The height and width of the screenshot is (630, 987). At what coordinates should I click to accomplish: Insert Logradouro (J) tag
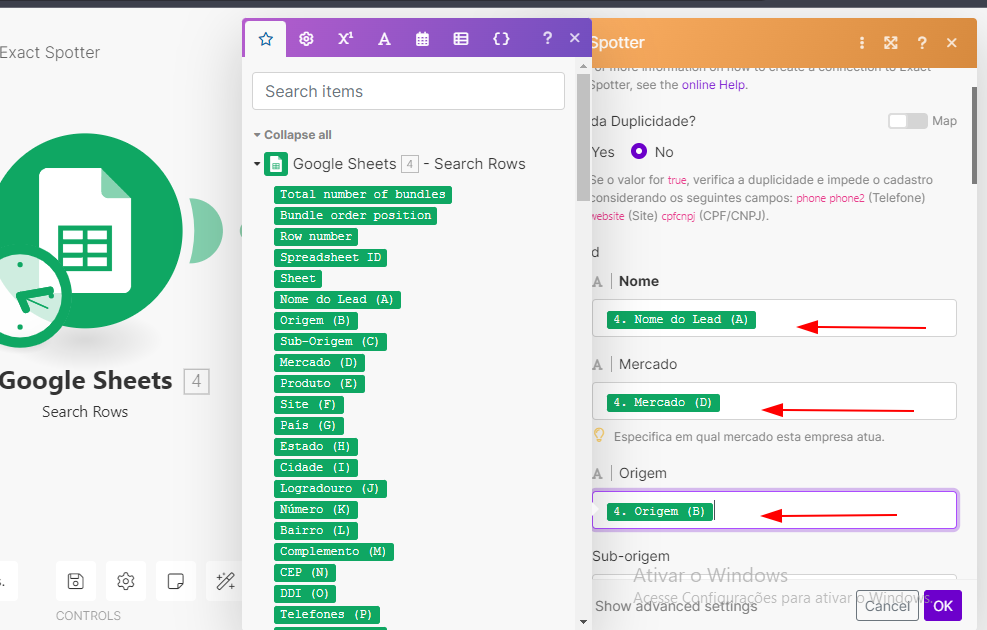tap(330, 488)
